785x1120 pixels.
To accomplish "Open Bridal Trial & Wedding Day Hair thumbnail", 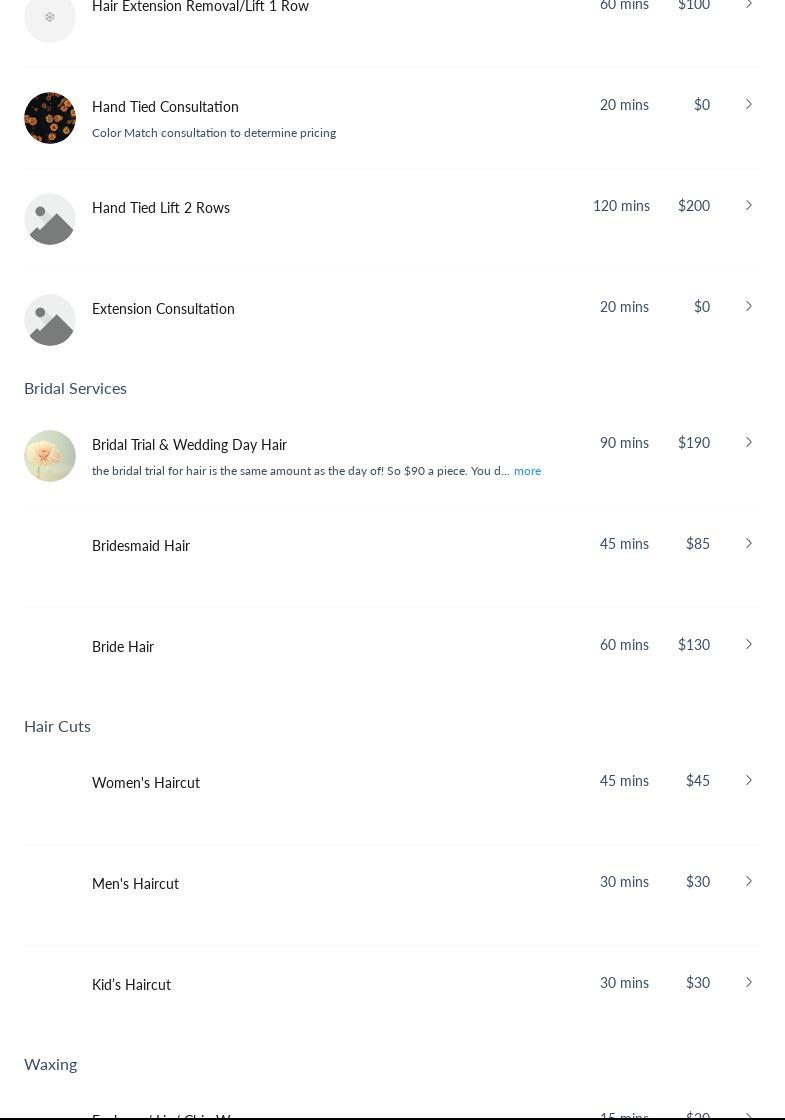I will click(50, 456).
